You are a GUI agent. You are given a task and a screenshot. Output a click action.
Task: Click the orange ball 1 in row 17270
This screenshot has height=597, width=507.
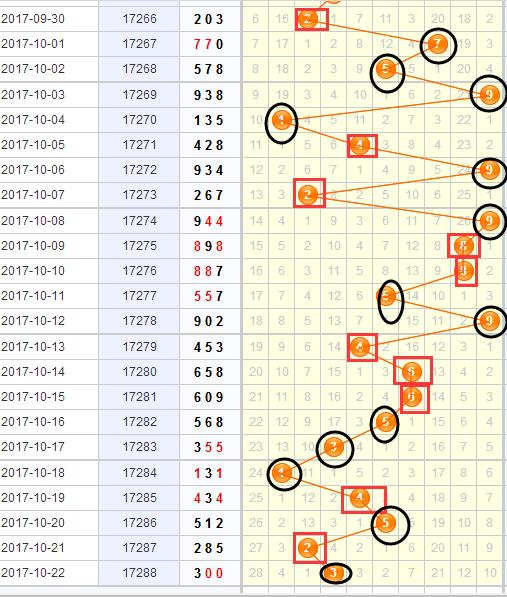(x=281, y=120)
